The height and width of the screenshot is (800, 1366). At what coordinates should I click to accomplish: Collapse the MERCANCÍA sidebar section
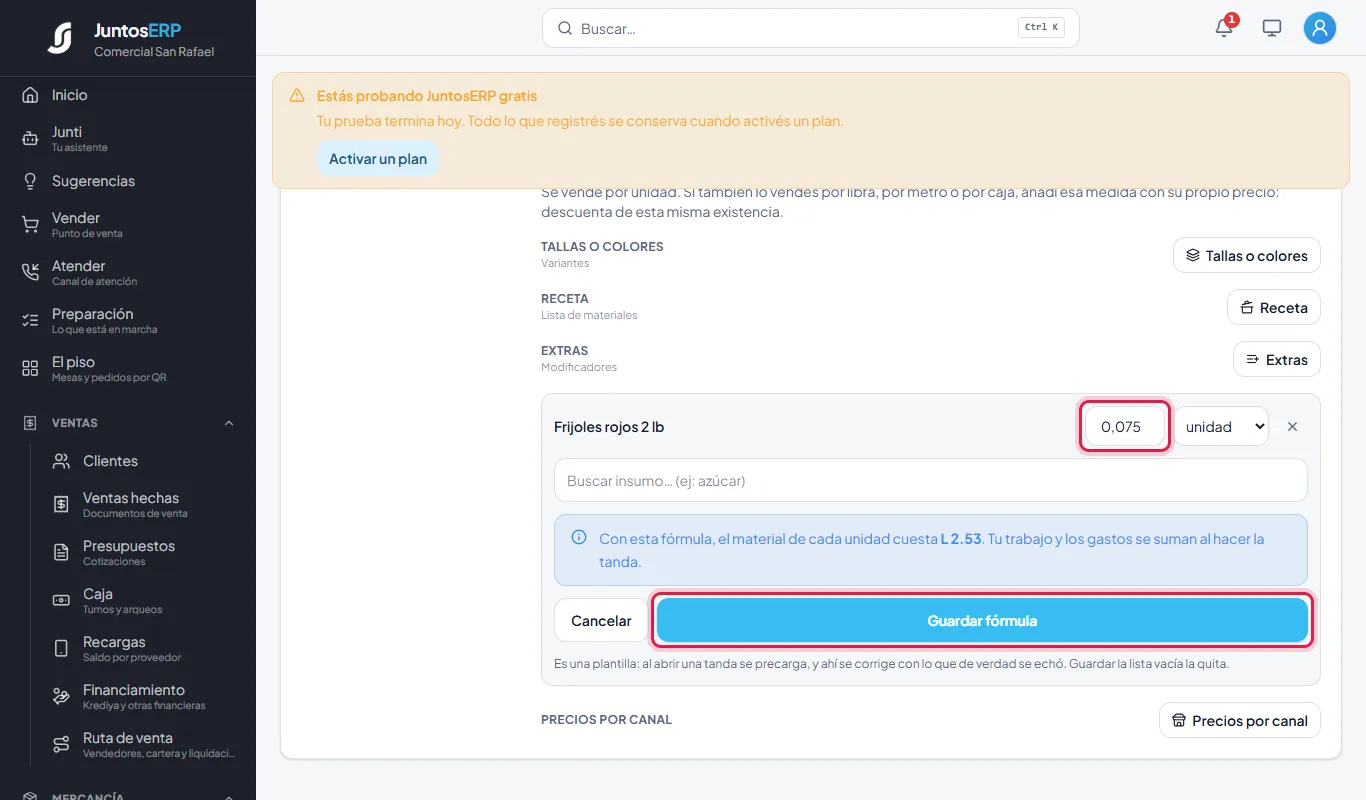[229, 797]
